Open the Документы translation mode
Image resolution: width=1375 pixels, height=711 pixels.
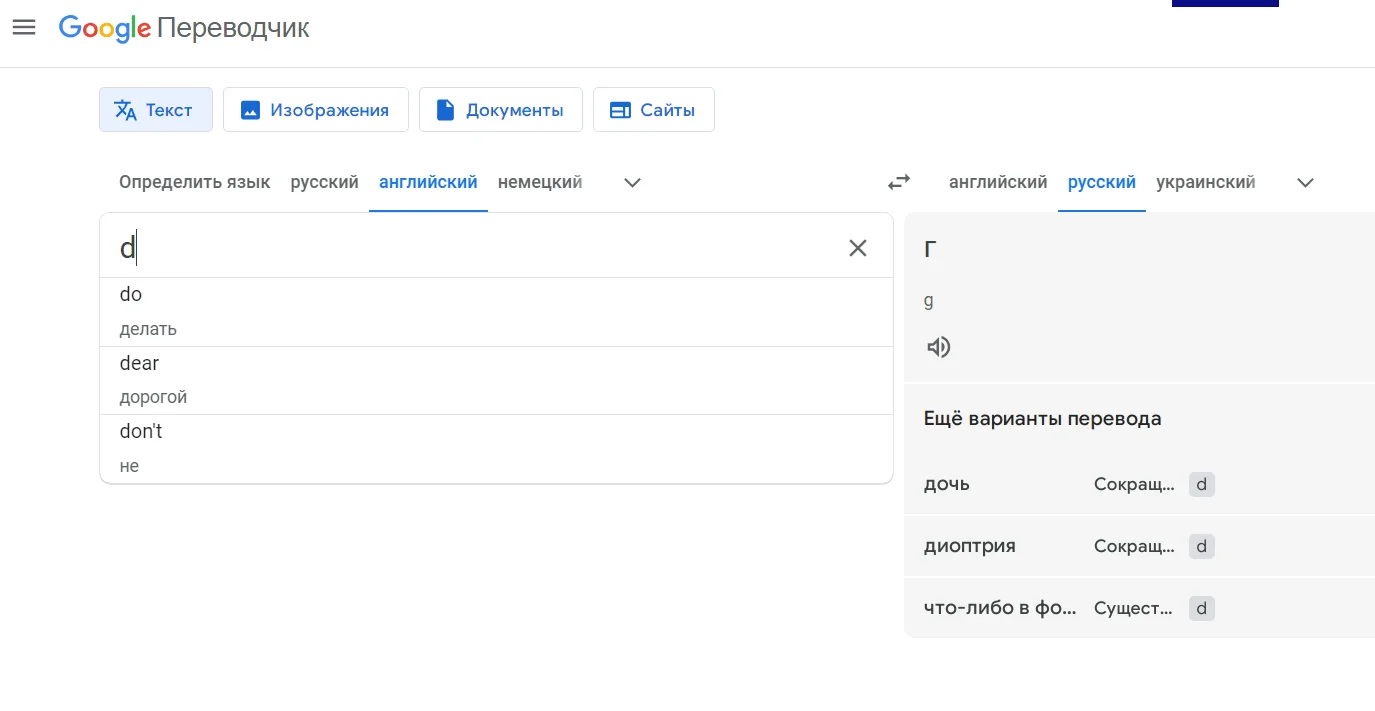[500, 110]
